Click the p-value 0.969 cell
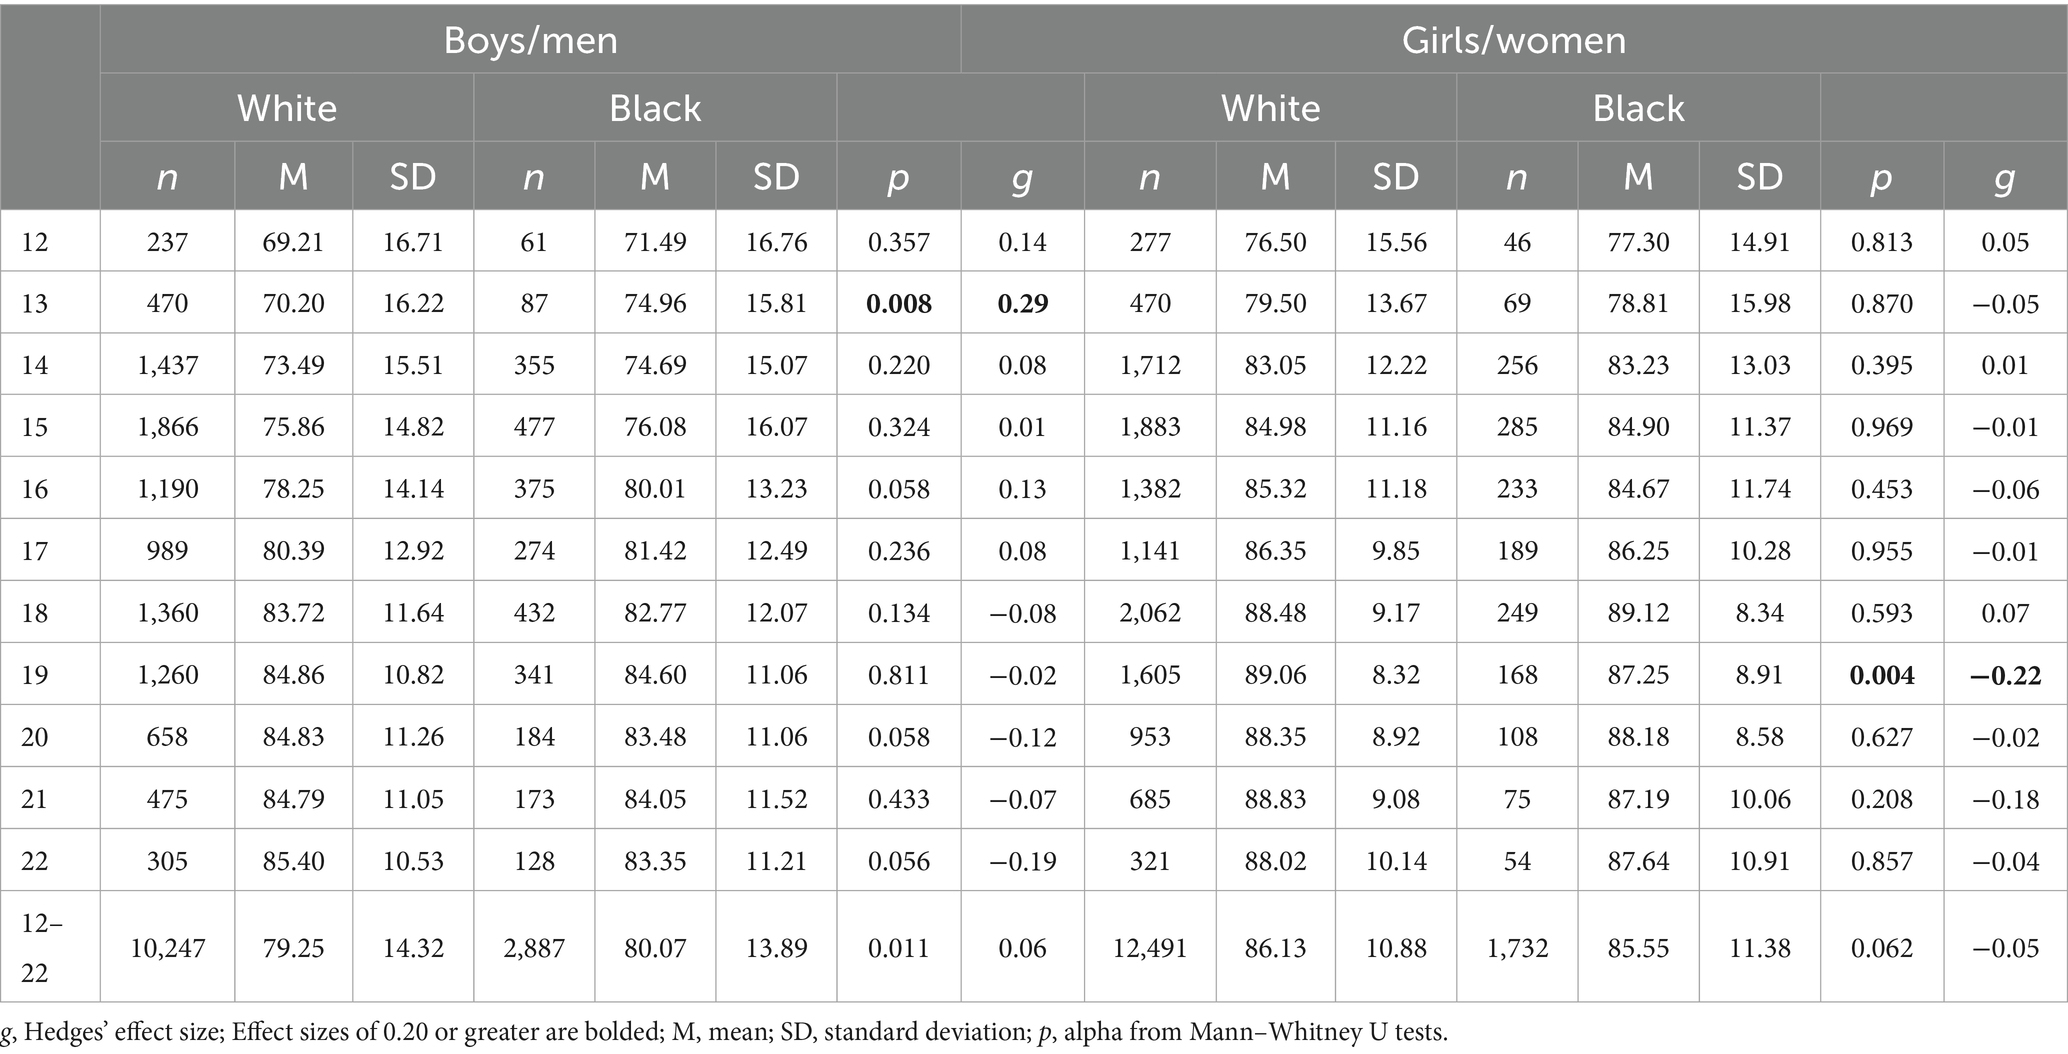The height and width of the screenshot is (1054, 2068). tap(1882, 427)
